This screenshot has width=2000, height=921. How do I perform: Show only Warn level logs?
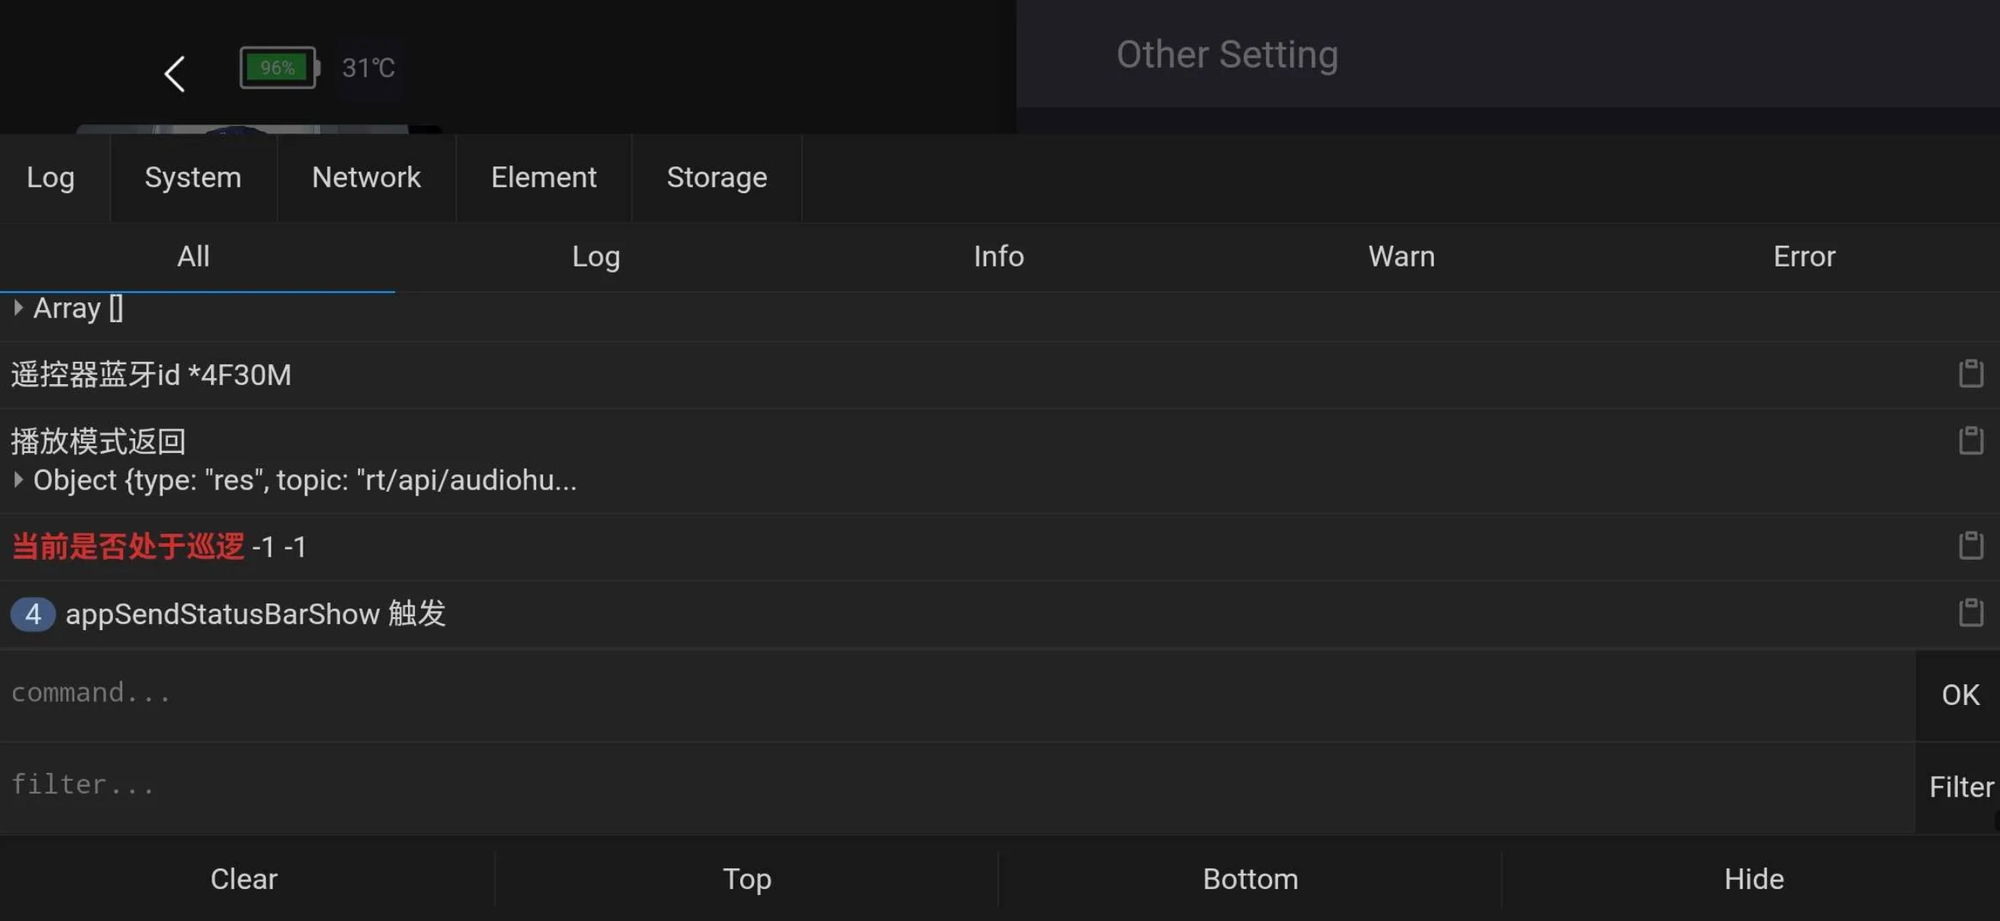coord(1401,257)
